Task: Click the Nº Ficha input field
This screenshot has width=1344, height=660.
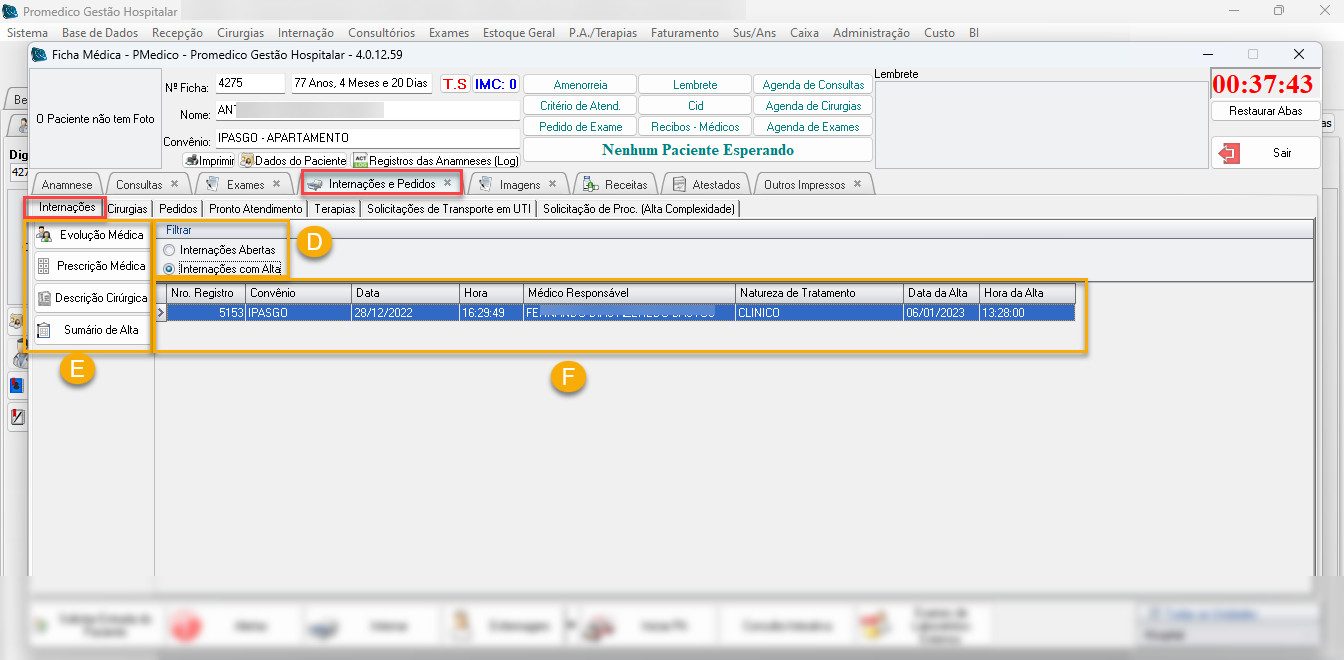Action: (x=249, y=83)
